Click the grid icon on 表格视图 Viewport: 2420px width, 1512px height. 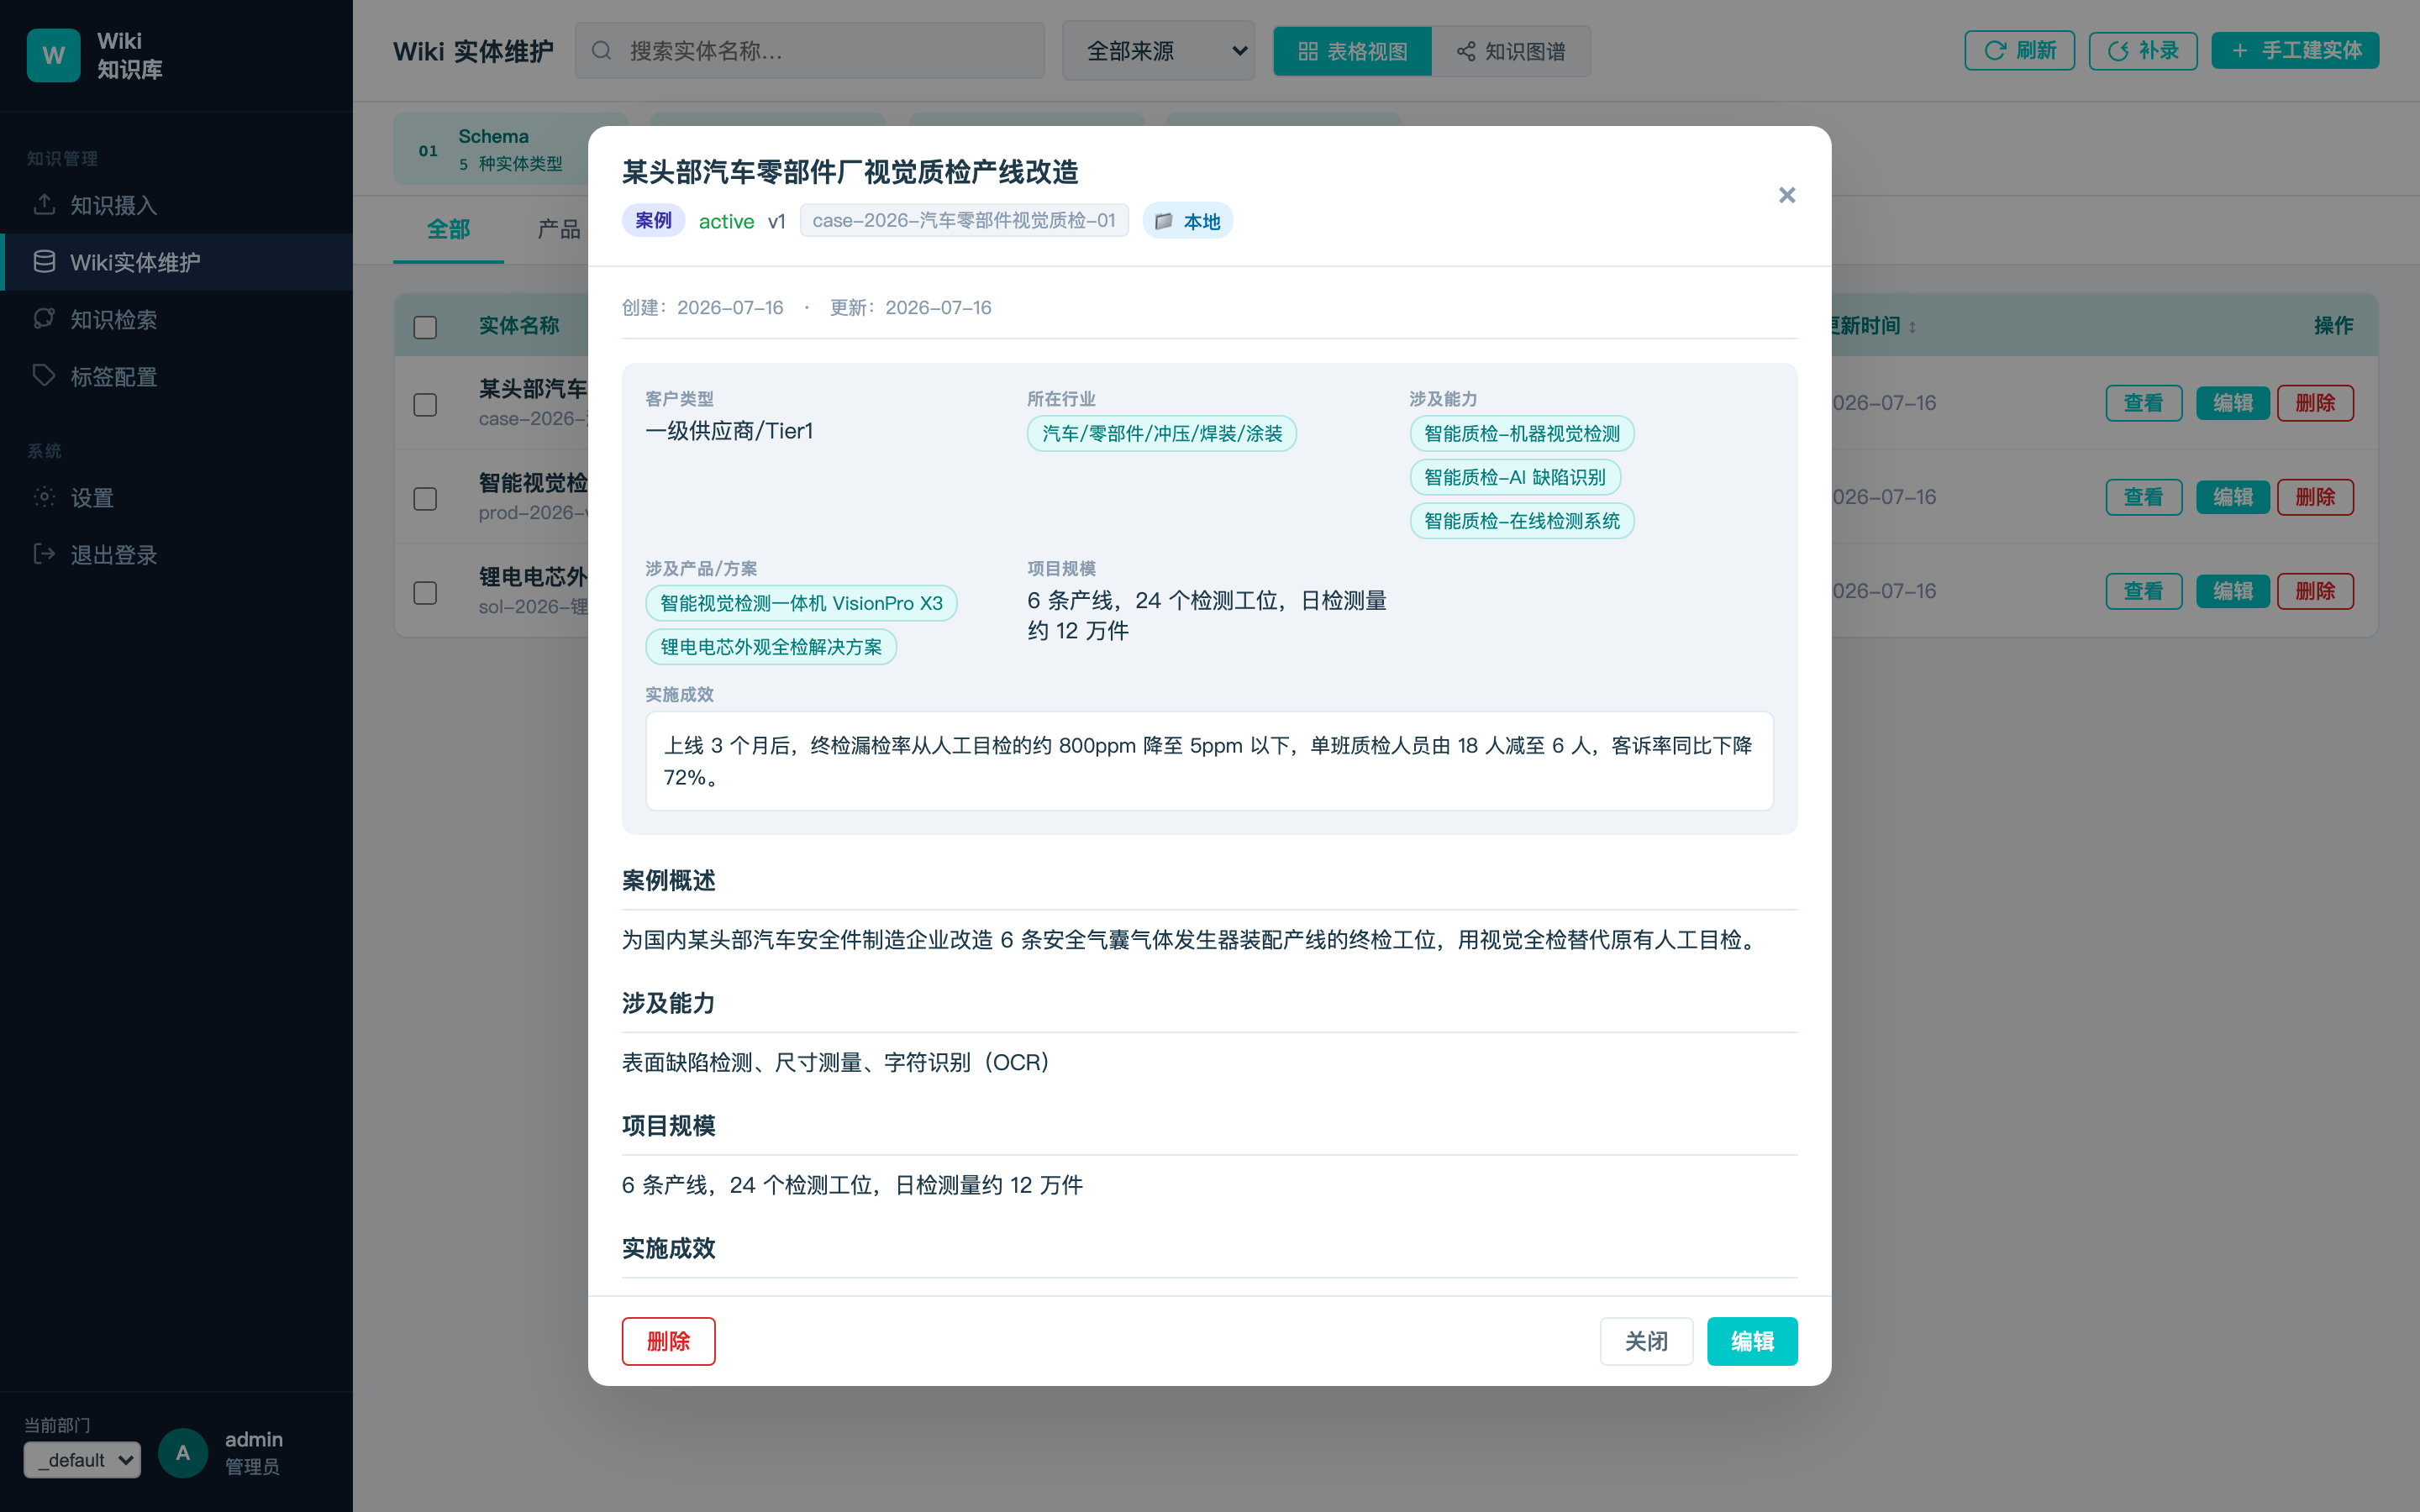(1308, 51)
